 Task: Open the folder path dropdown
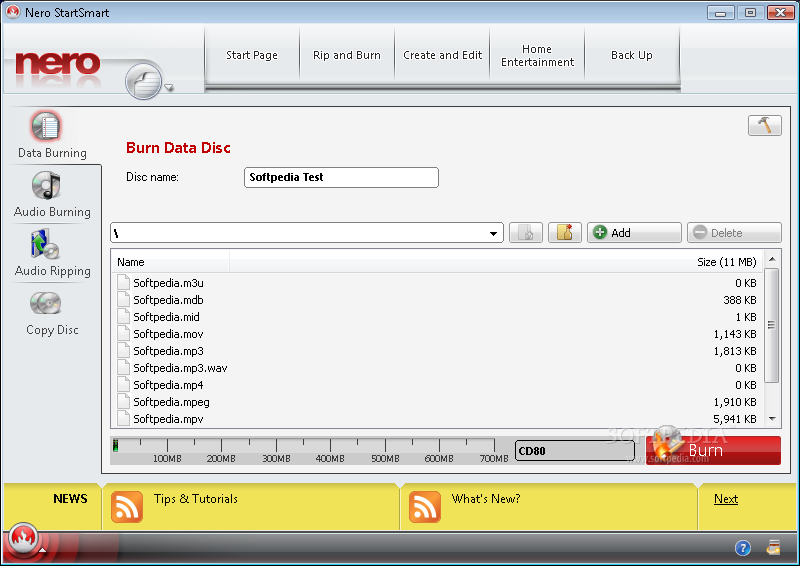(493, 233)
